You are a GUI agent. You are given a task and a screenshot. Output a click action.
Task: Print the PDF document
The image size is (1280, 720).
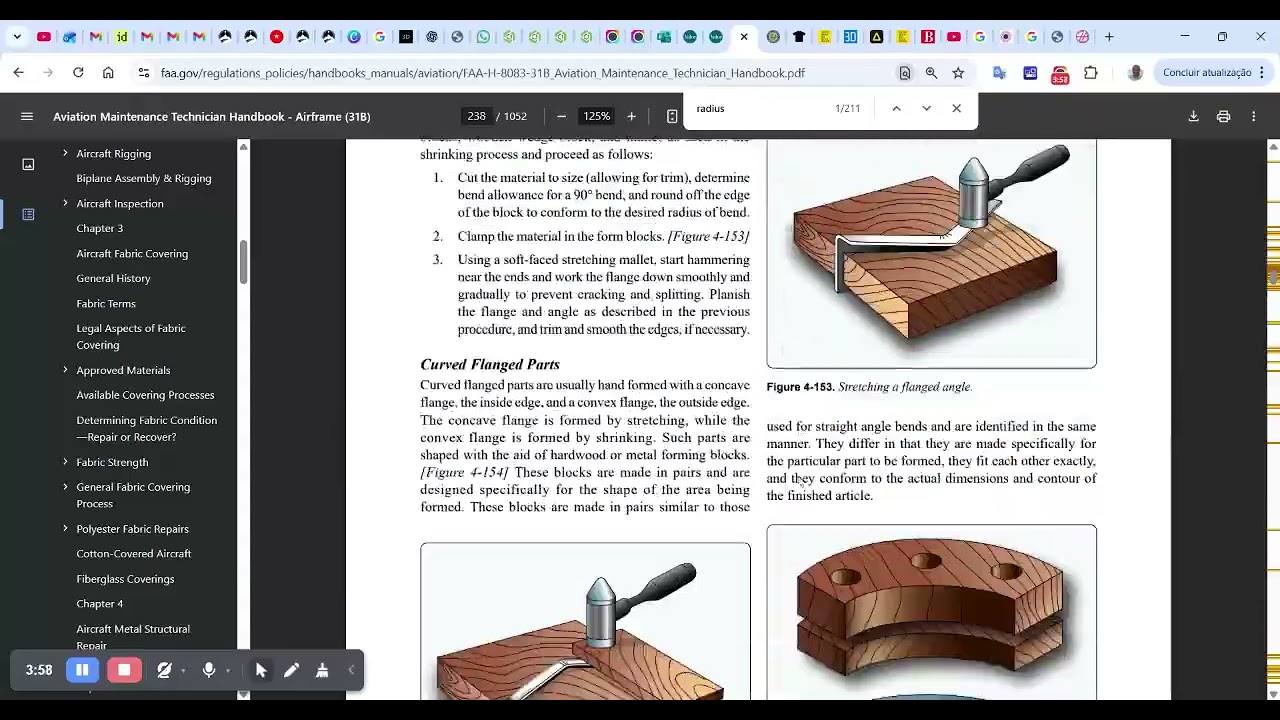coord(1223,116)
